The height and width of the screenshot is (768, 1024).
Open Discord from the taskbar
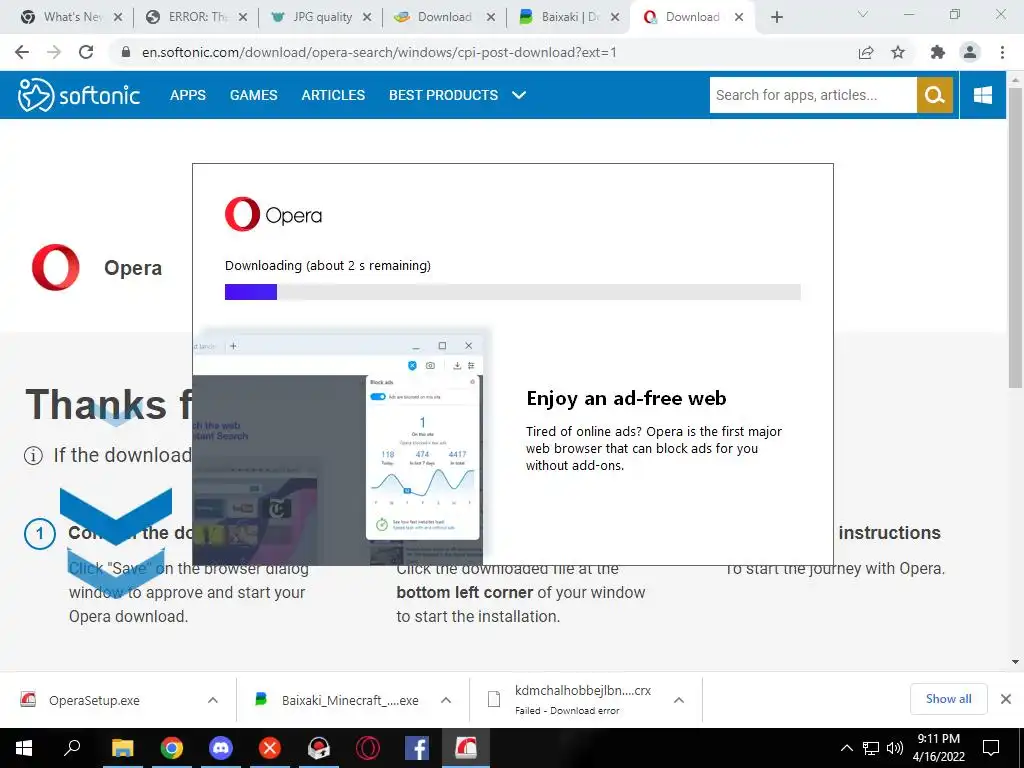point(221,748)
